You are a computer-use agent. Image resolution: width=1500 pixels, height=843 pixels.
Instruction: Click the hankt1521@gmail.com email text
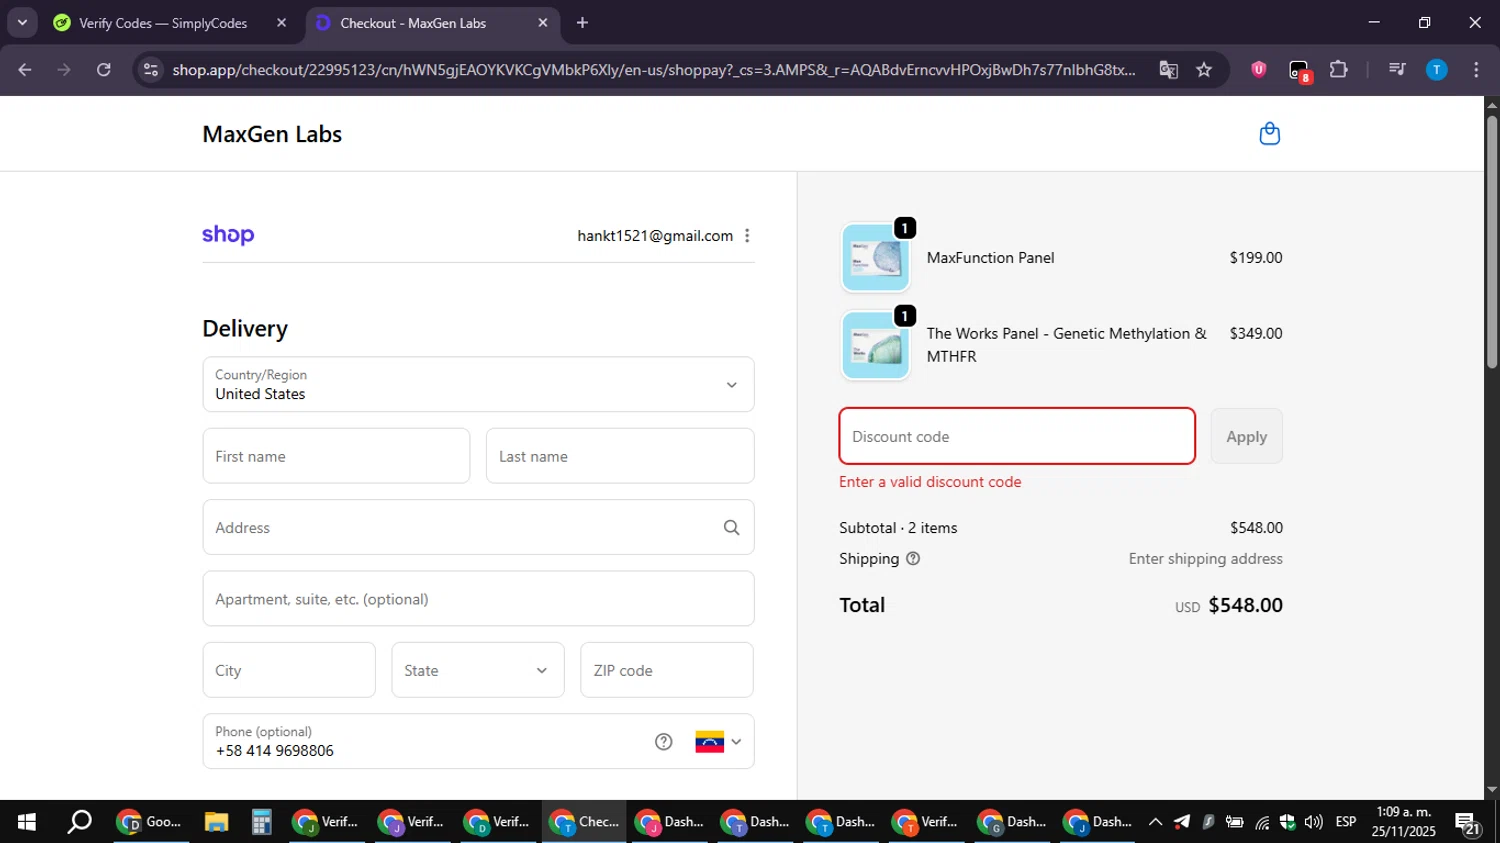[655, 236]
